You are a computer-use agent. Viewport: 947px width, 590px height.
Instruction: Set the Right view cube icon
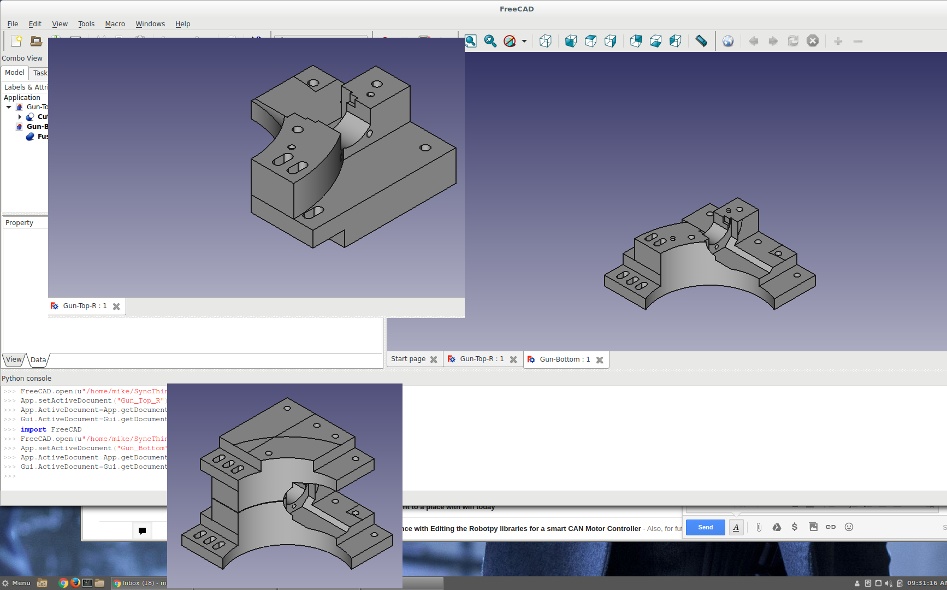[x=611, y=41]
